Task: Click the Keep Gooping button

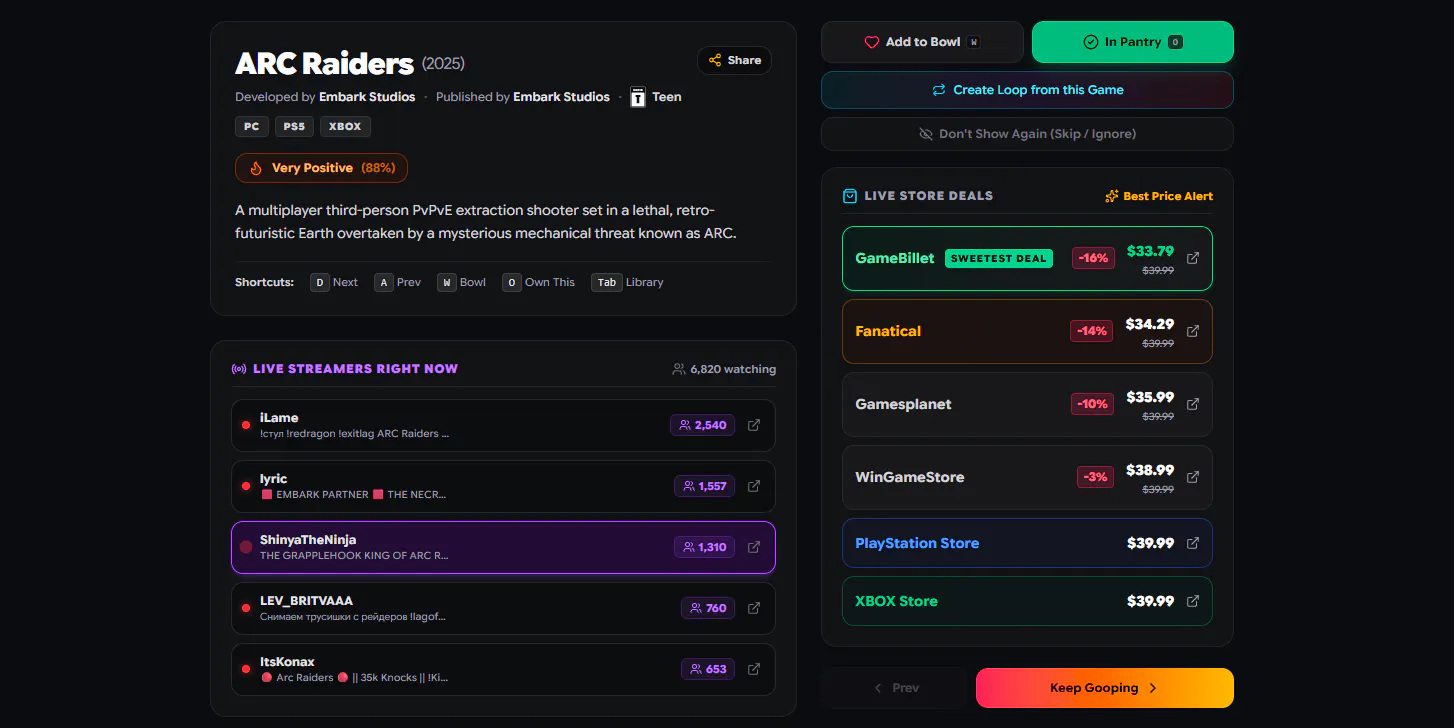Action: point(1105,688)
